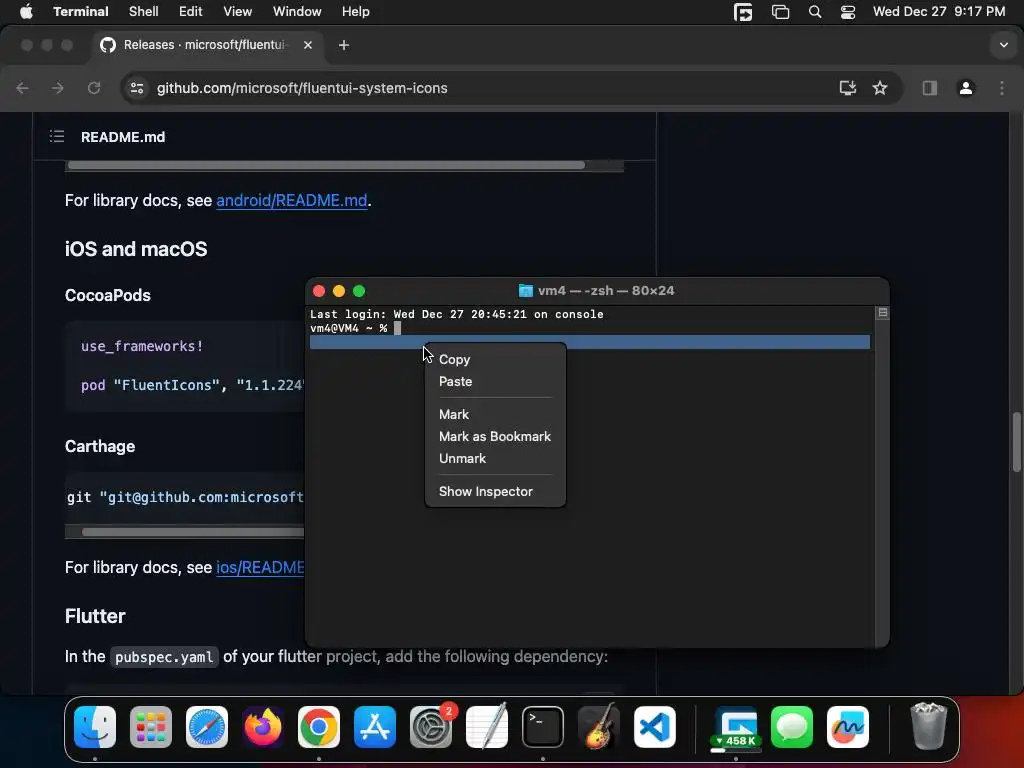This screenshot has height=768, width=1024.
Task: Click the horizontal scrollbar above android docs line
Action: (326, 165)
